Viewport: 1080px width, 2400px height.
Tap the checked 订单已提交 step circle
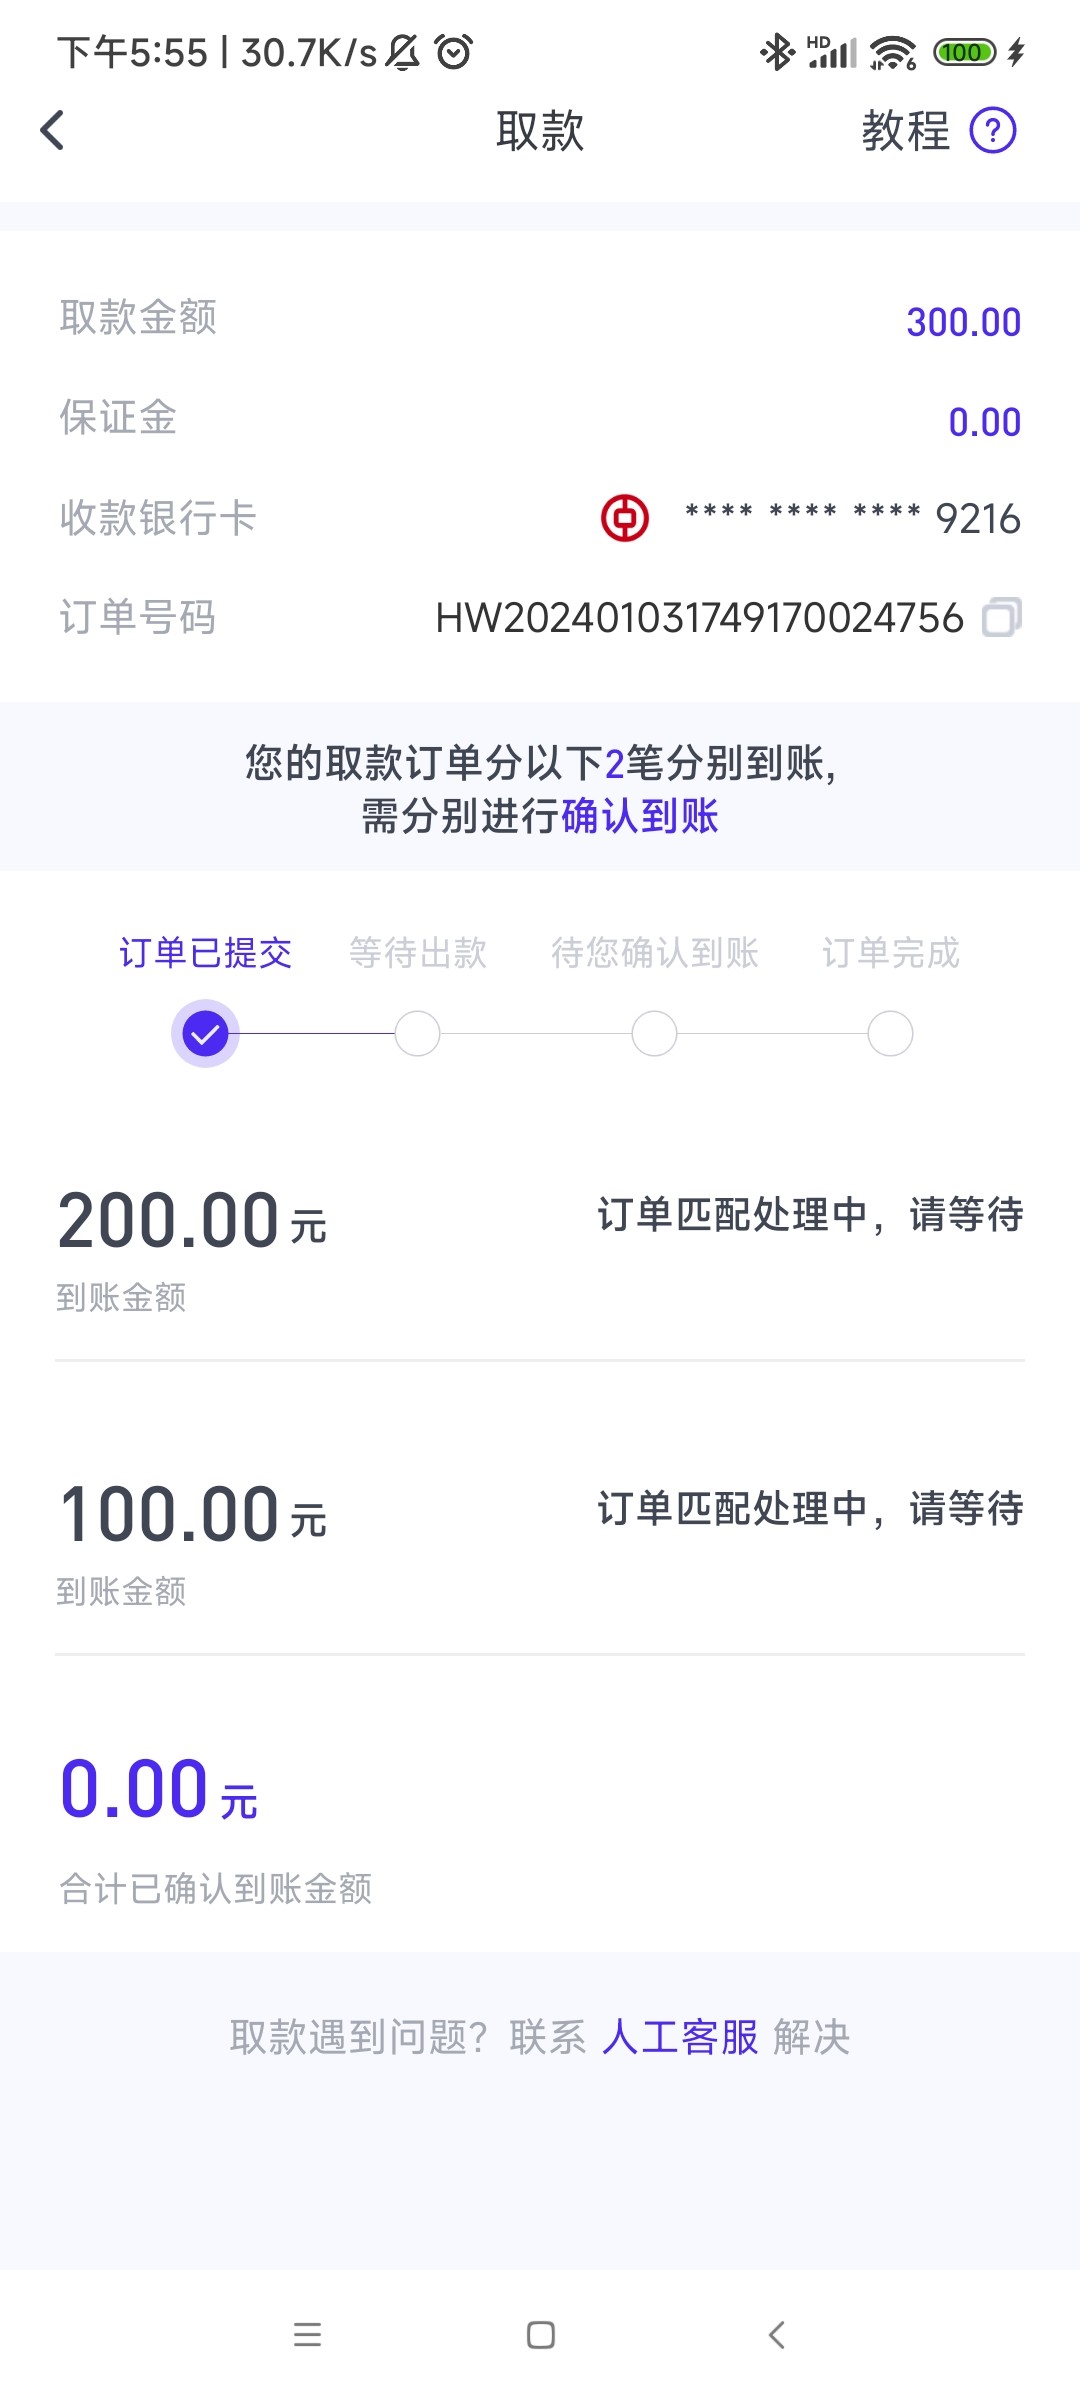coord(205,1034)
